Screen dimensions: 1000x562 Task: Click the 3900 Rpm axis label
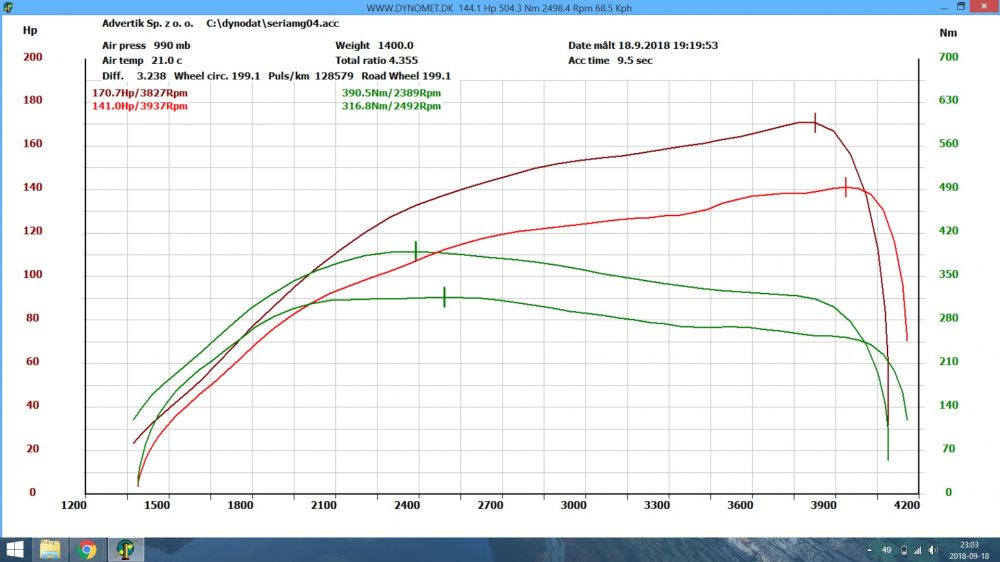[823, 505]
